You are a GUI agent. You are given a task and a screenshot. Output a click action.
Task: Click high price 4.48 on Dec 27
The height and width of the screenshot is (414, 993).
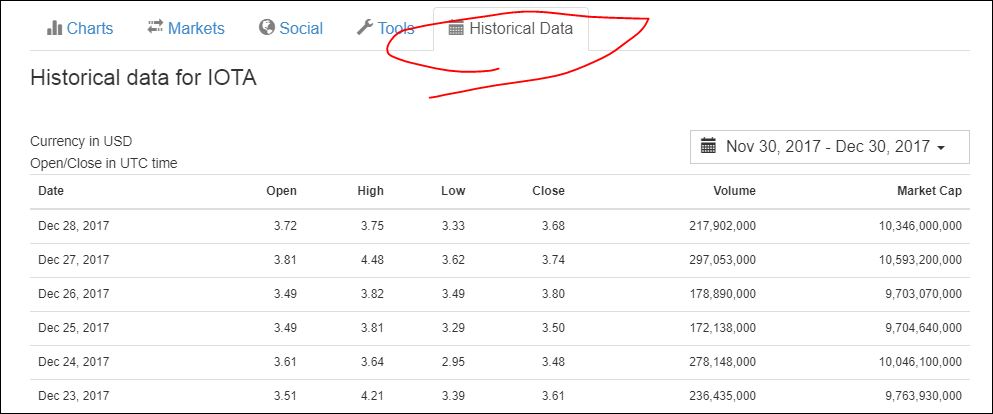click(x=372, y=260)
